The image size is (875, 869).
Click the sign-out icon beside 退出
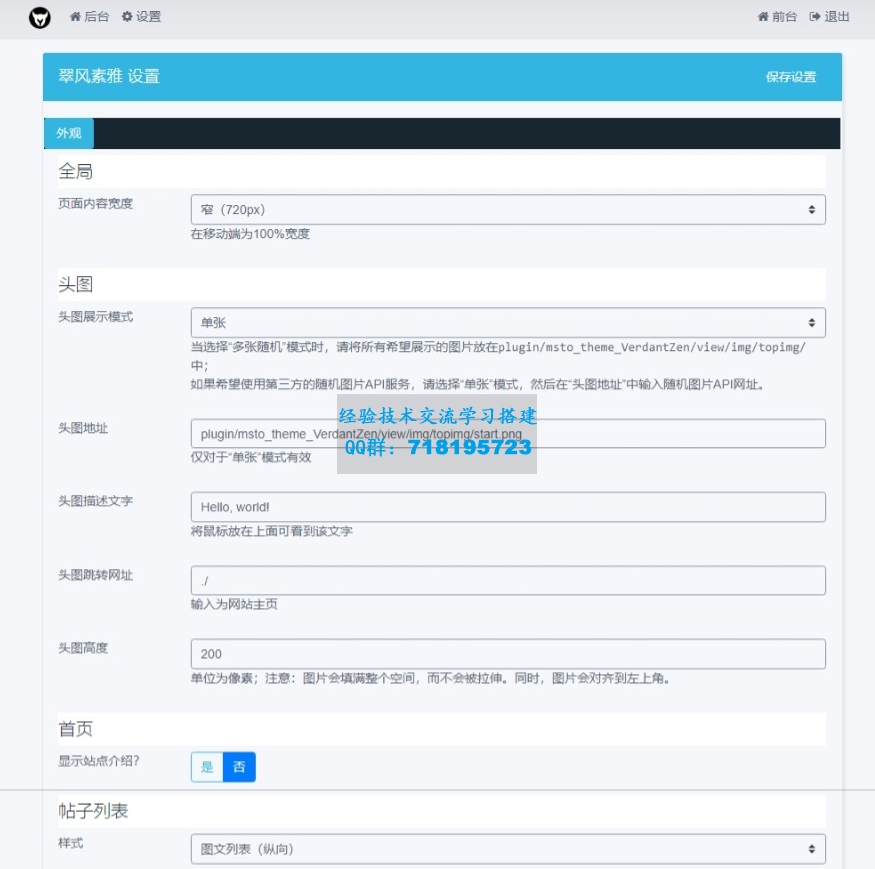[x=815, y=17]
